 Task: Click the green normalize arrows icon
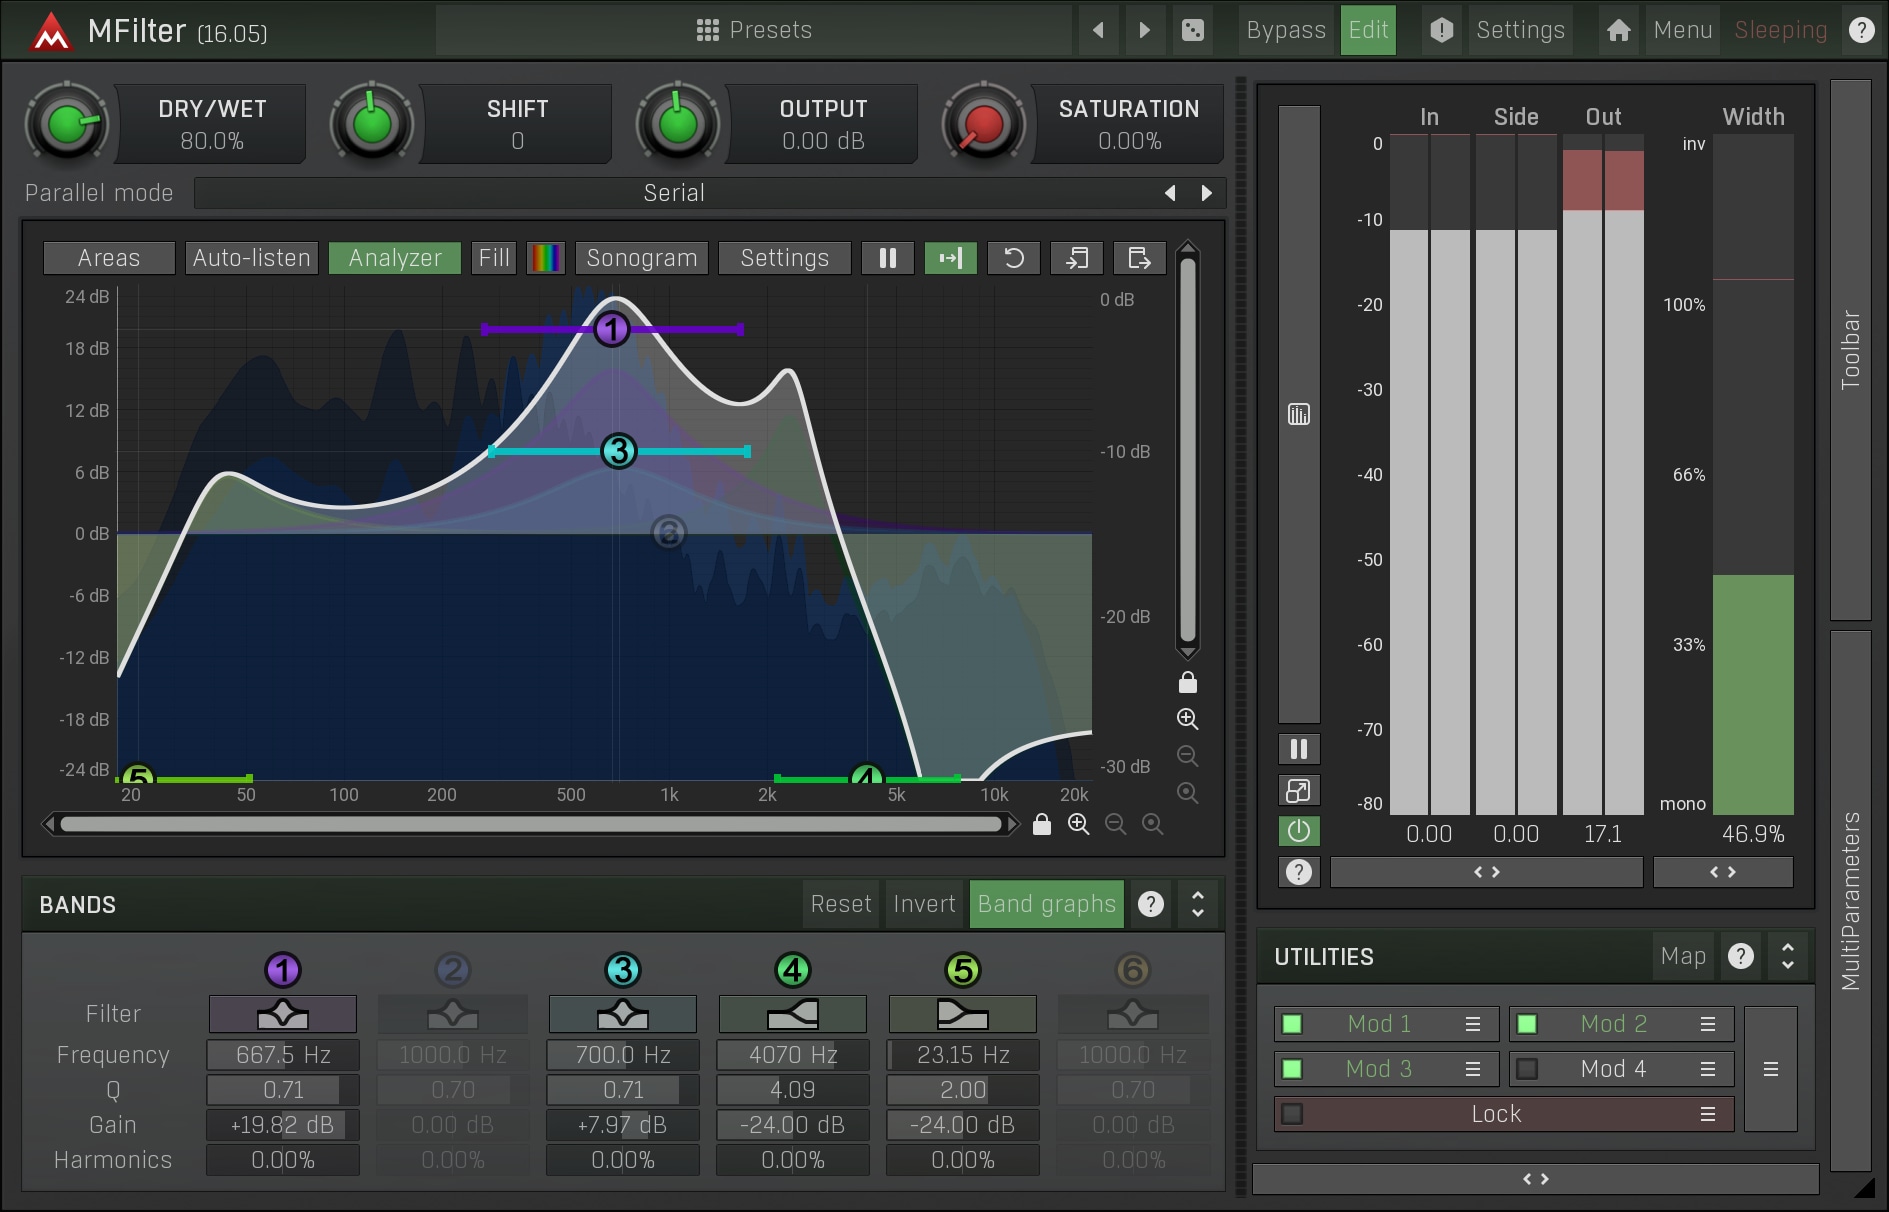[951, 258]
